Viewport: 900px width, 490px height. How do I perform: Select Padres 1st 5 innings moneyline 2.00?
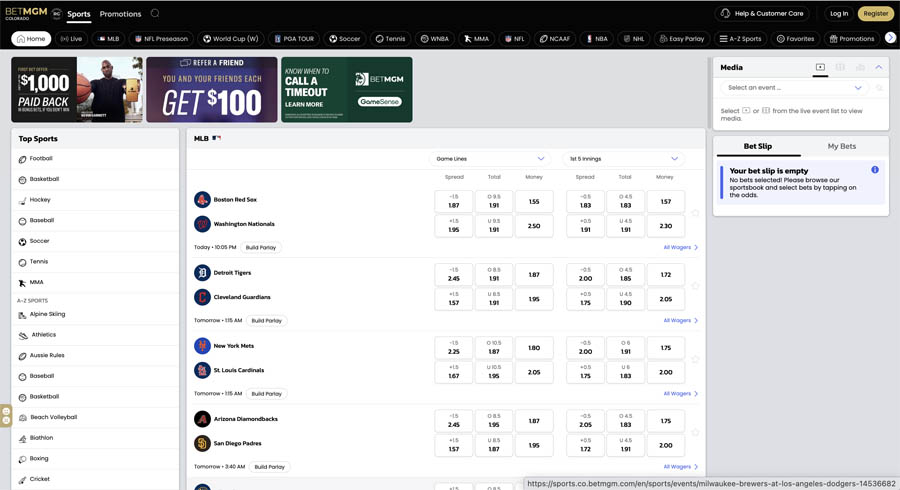click(665, 445)
